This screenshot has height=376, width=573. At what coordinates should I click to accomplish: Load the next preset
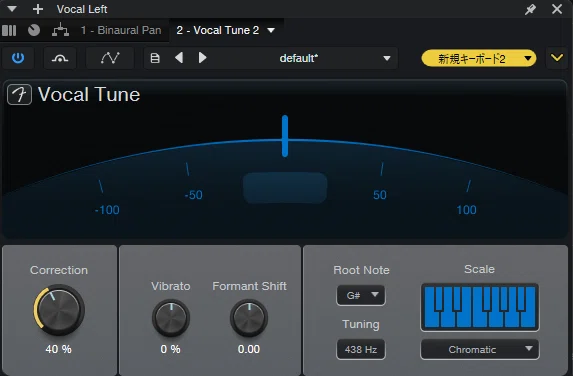[x=202, y=58]
